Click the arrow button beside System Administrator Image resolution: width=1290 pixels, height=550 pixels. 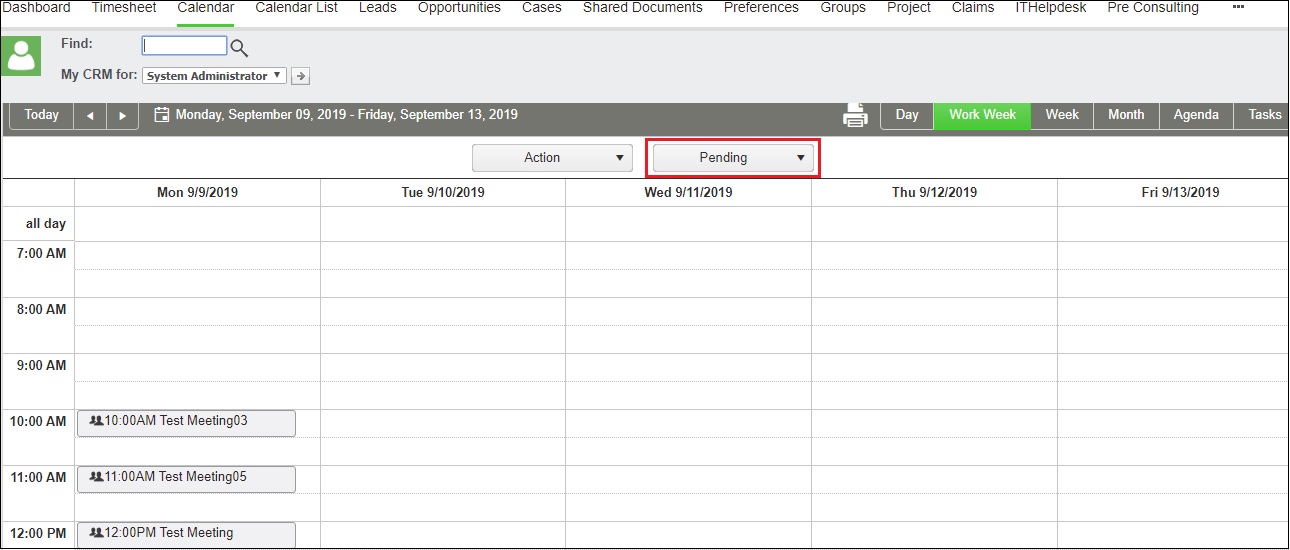tap(300, 76)
